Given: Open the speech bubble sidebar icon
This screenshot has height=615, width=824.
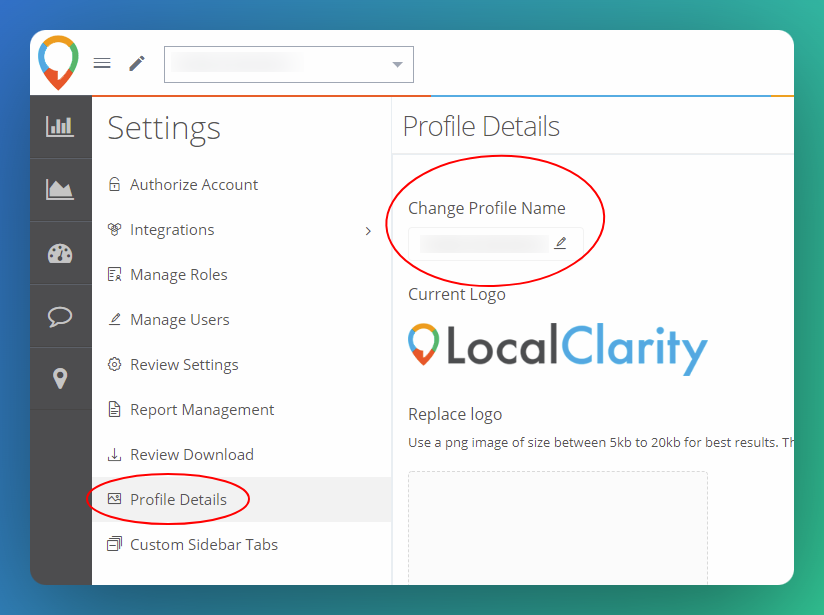Looking at the screenshot, I should tap(60, 316).
